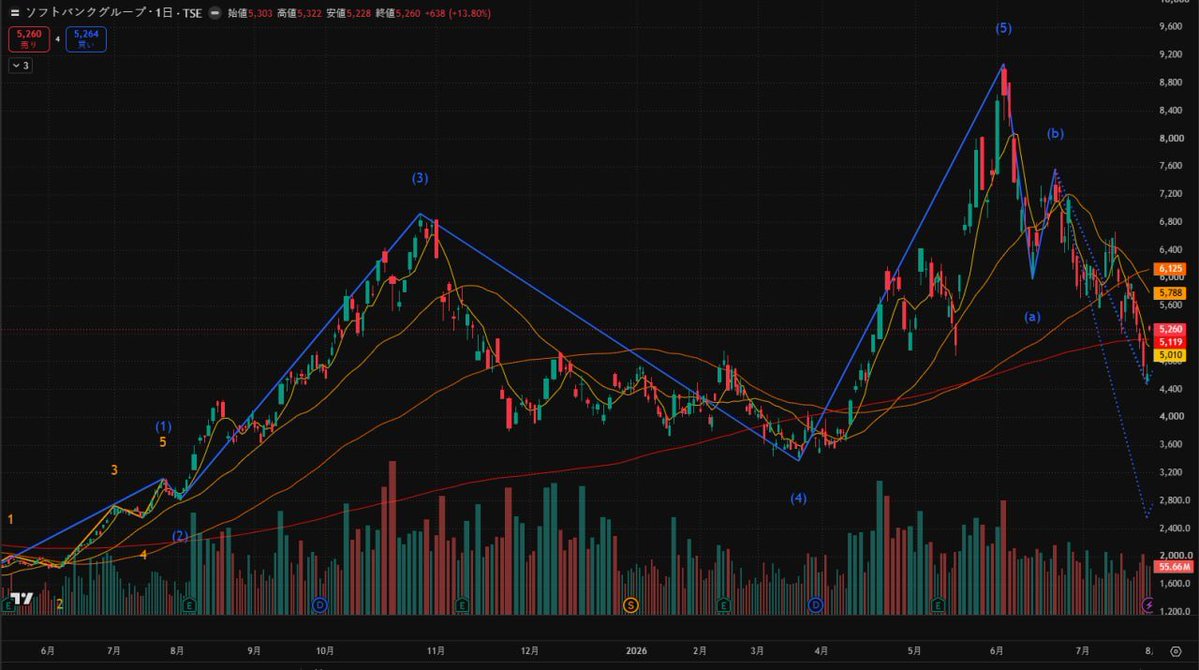Click the 5月 label on time axis
Image resolution: width=1199 pixels, height=670 pixels.
[x=915, y=651]
